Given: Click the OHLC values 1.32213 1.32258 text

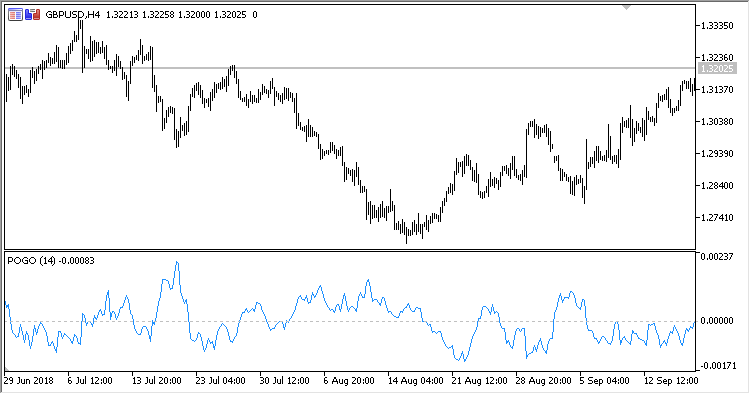Looking at the screenshot, I should click(x=141, y=15).
